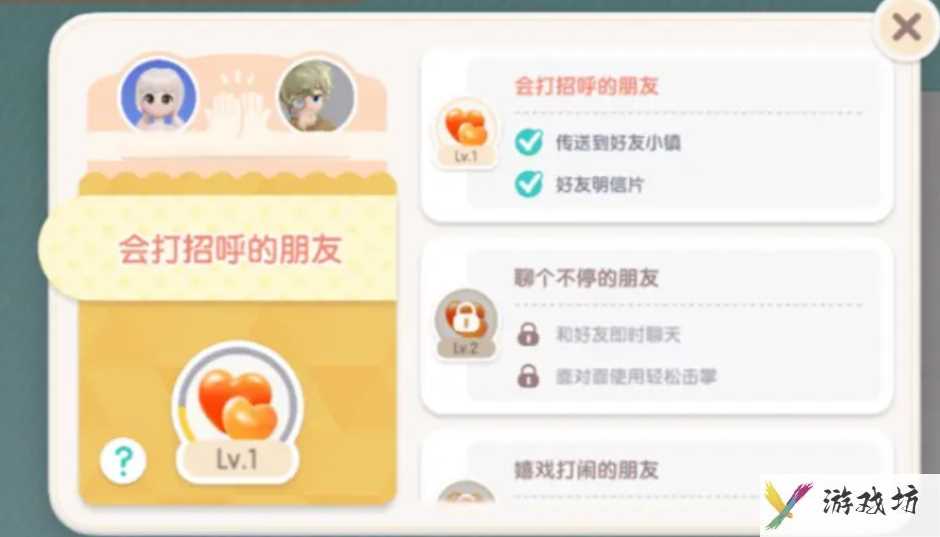
Task: Select the blond boy with monocle avatar
Action: (x=317, y=95)
